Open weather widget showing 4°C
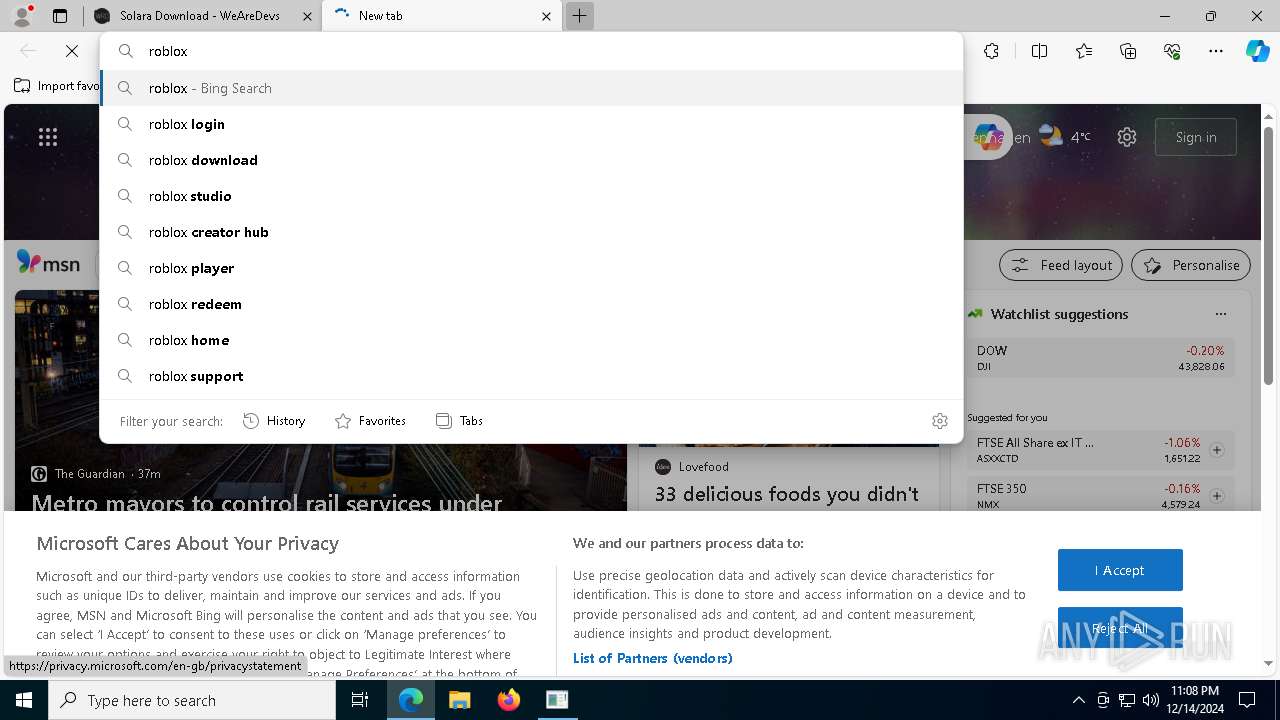This screenshot has height=720, width=1280. [x=1065, y=136]
